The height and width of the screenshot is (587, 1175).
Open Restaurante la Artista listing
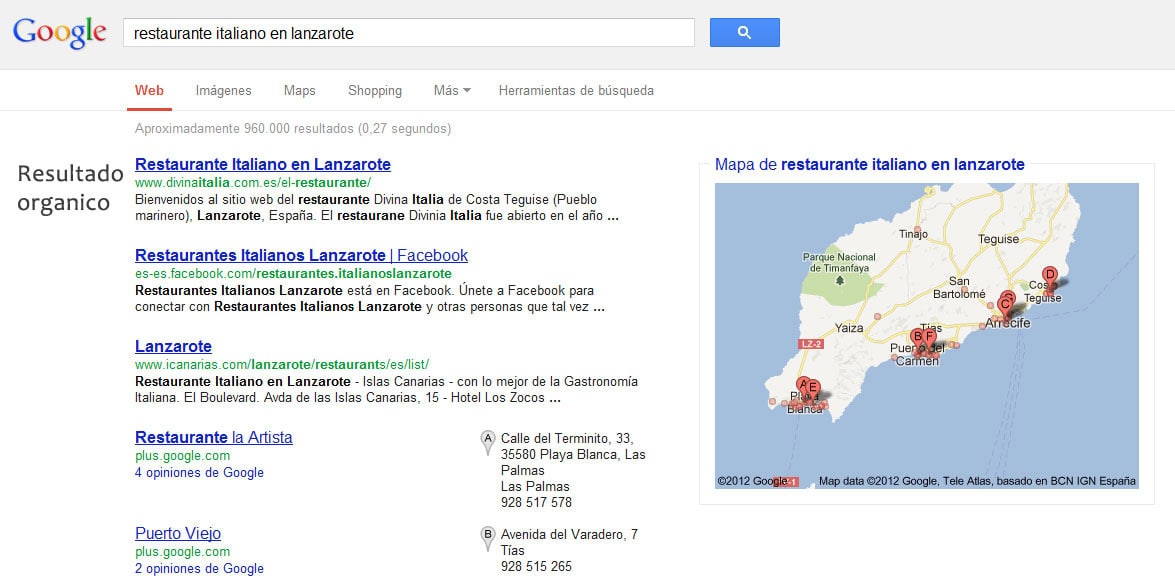214,438
